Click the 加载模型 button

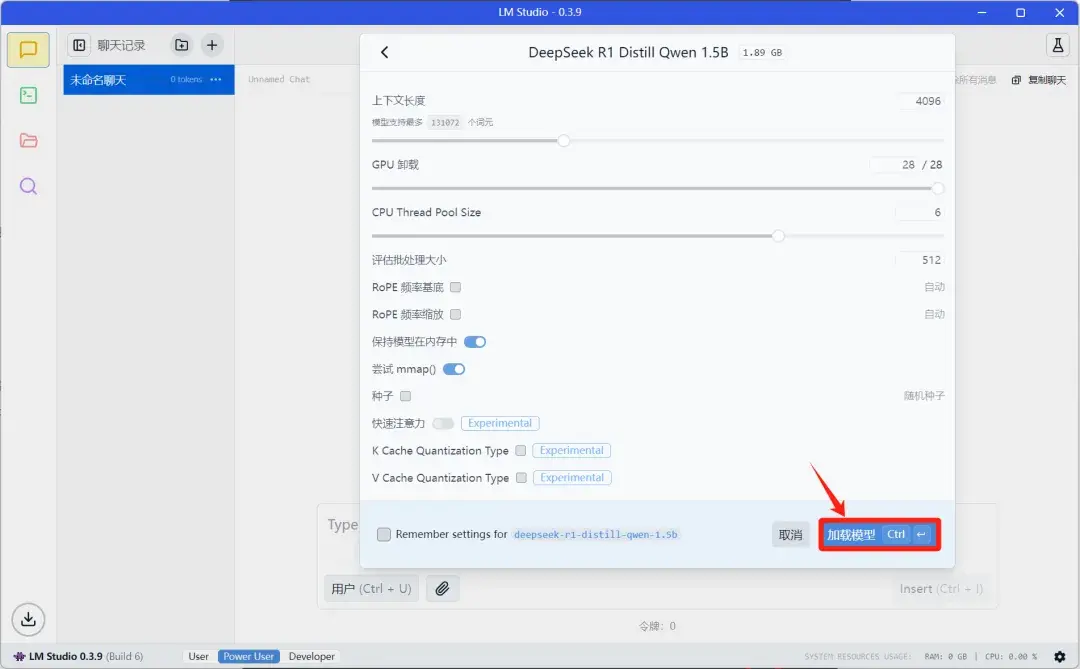click(x=880, y=535)
